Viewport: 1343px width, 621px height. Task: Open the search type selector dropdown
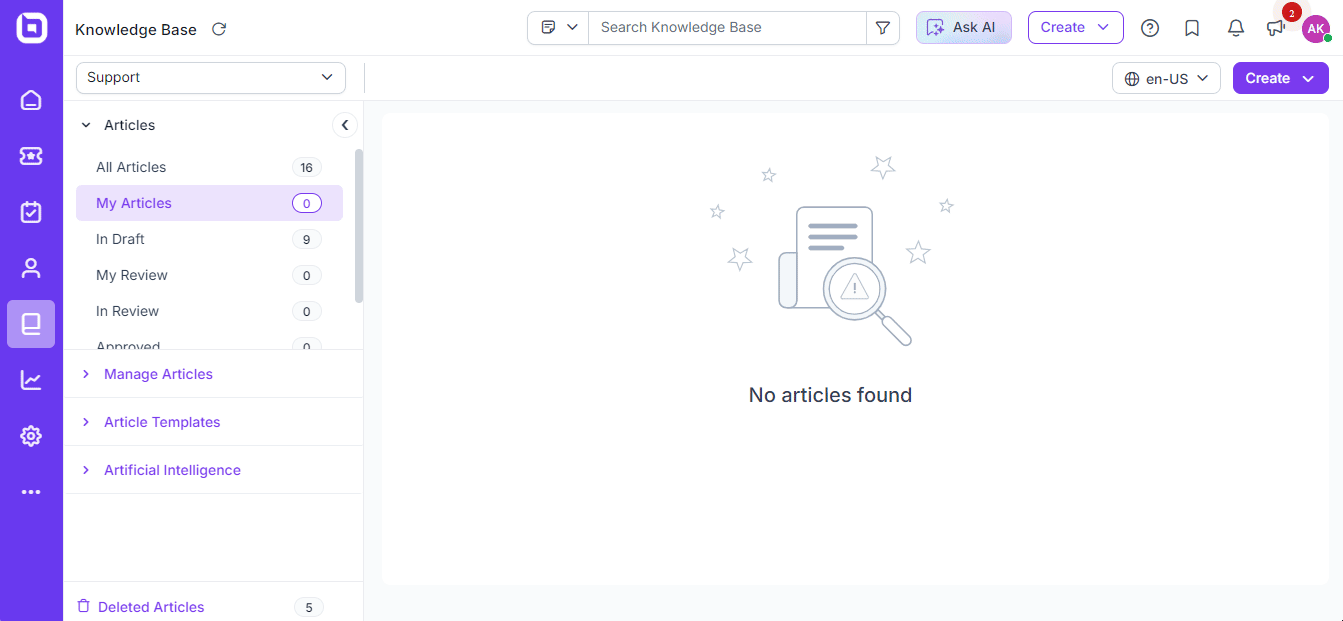[559, 28]
